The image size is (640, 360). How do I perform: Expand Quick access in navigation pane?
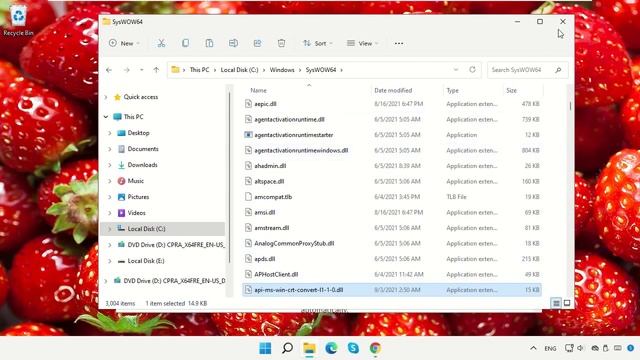coord(106,97)
